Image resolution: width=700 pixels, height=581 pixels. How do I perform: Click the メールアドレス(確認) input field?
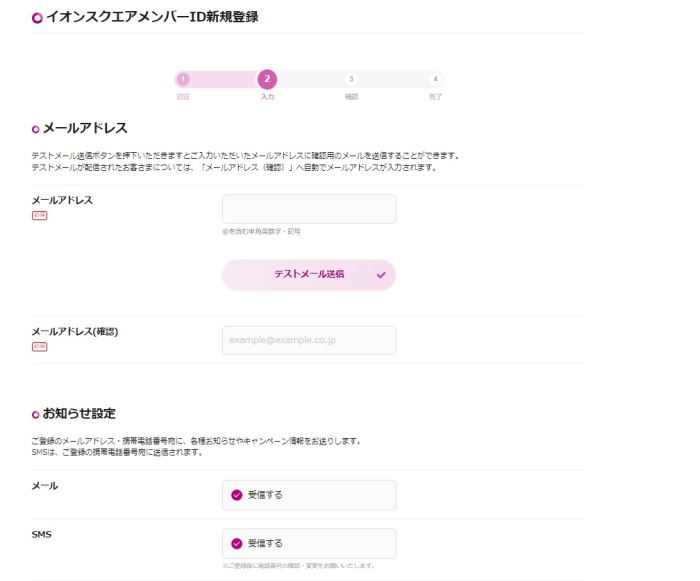click(x=309, y=340)
